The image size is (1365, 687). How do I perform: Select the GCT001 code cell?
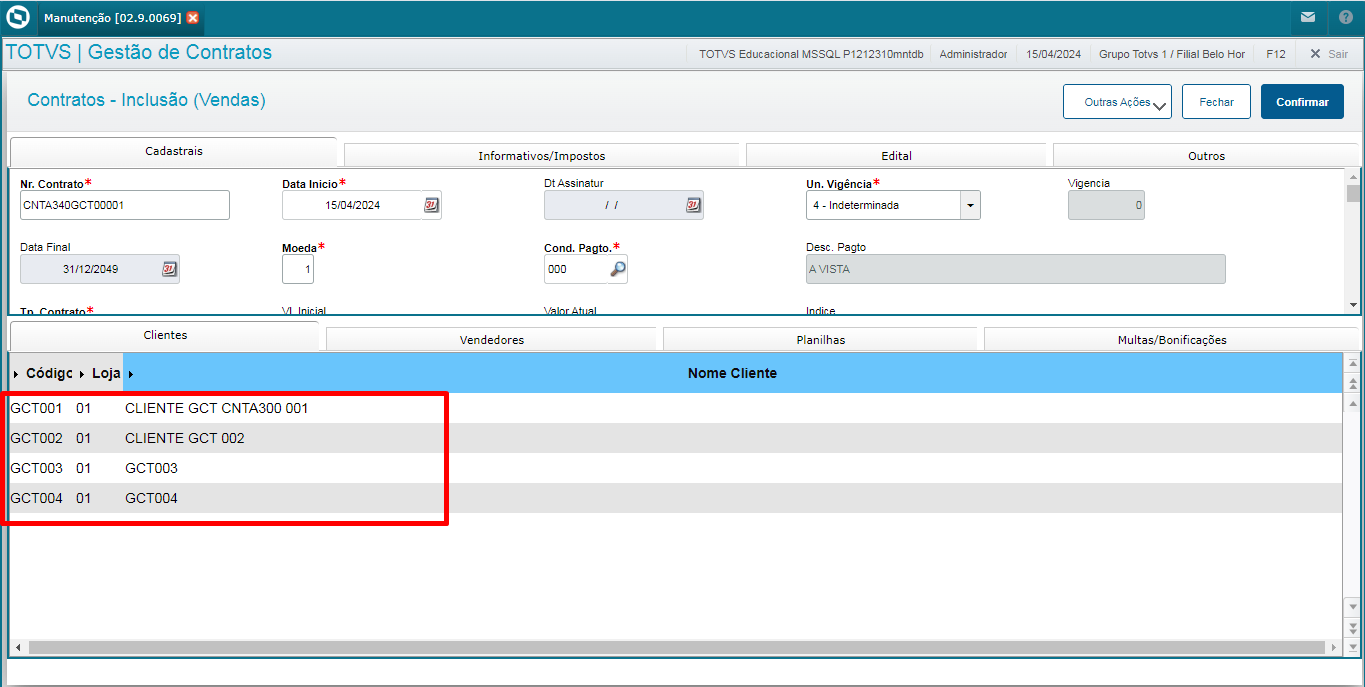click(x=36, y=408)
